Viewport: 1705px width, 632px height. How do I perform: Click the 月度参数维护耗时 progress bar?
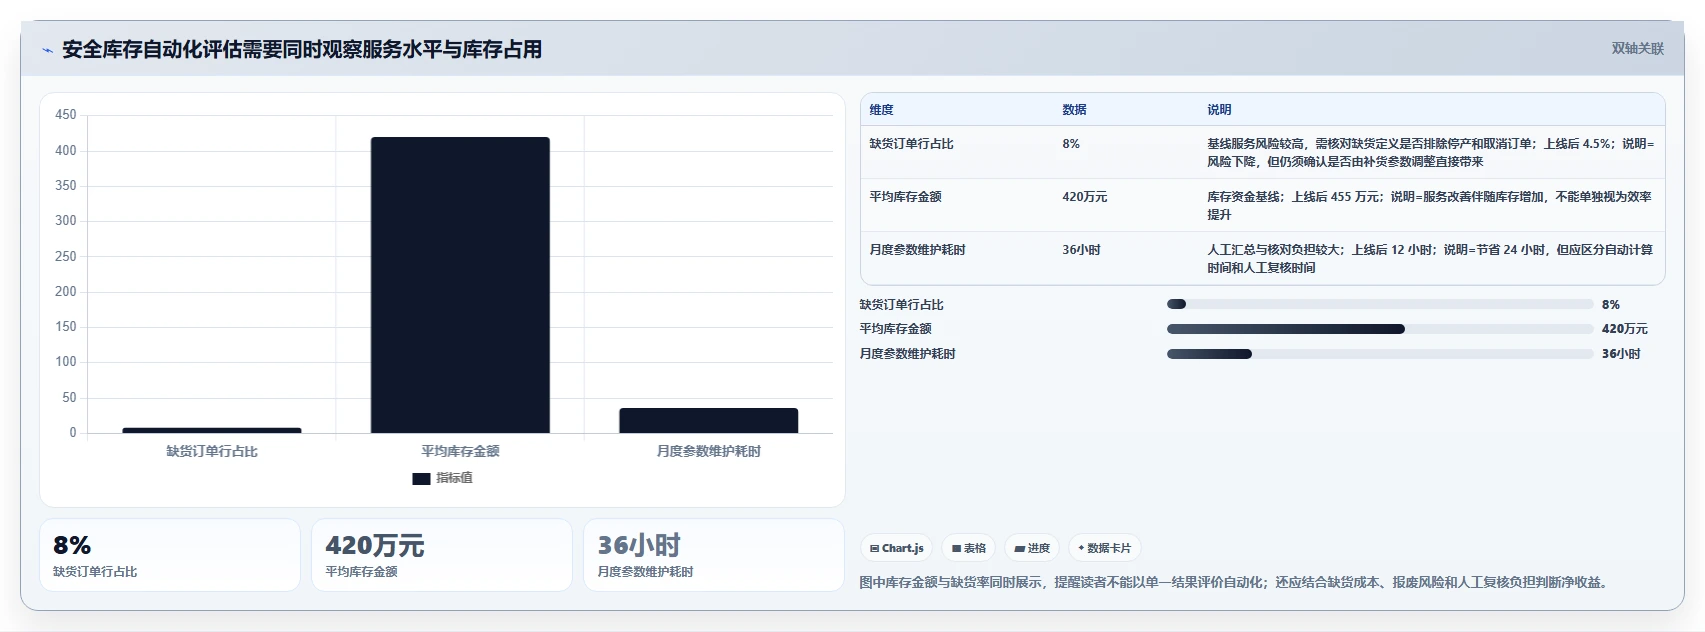[1380, 354]
